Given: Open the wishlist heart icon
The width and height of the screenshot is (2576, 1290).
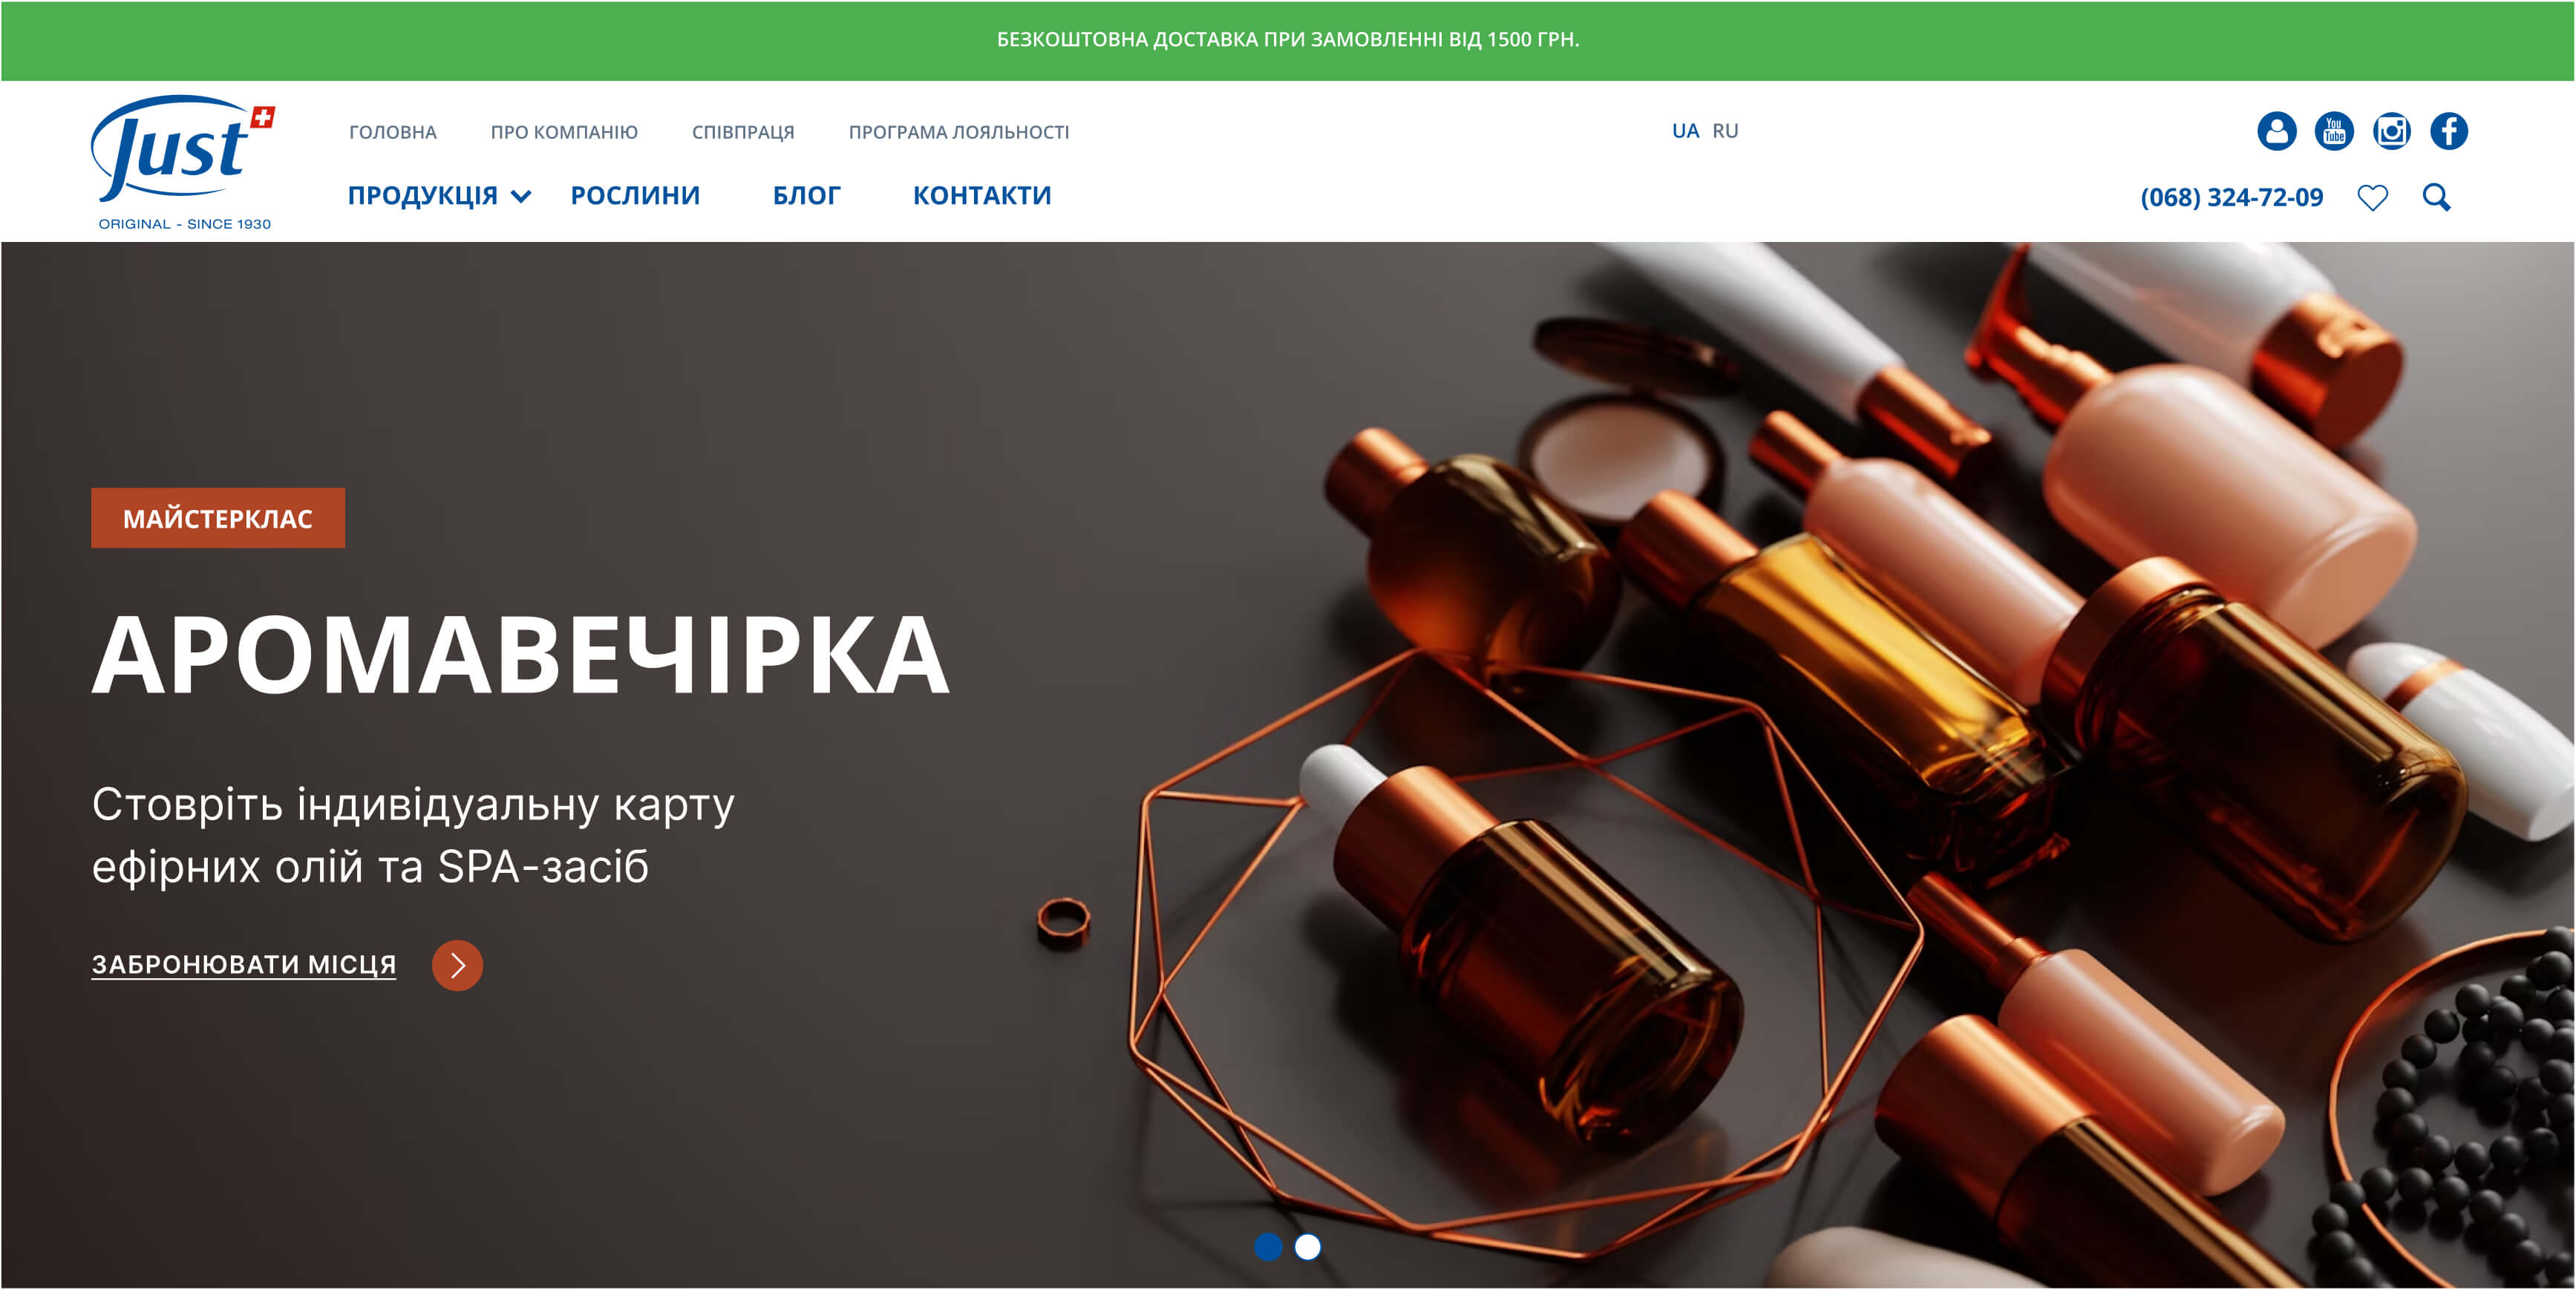Looking at the screenshot, I should pyautogui.click(x=2372, y=197).
